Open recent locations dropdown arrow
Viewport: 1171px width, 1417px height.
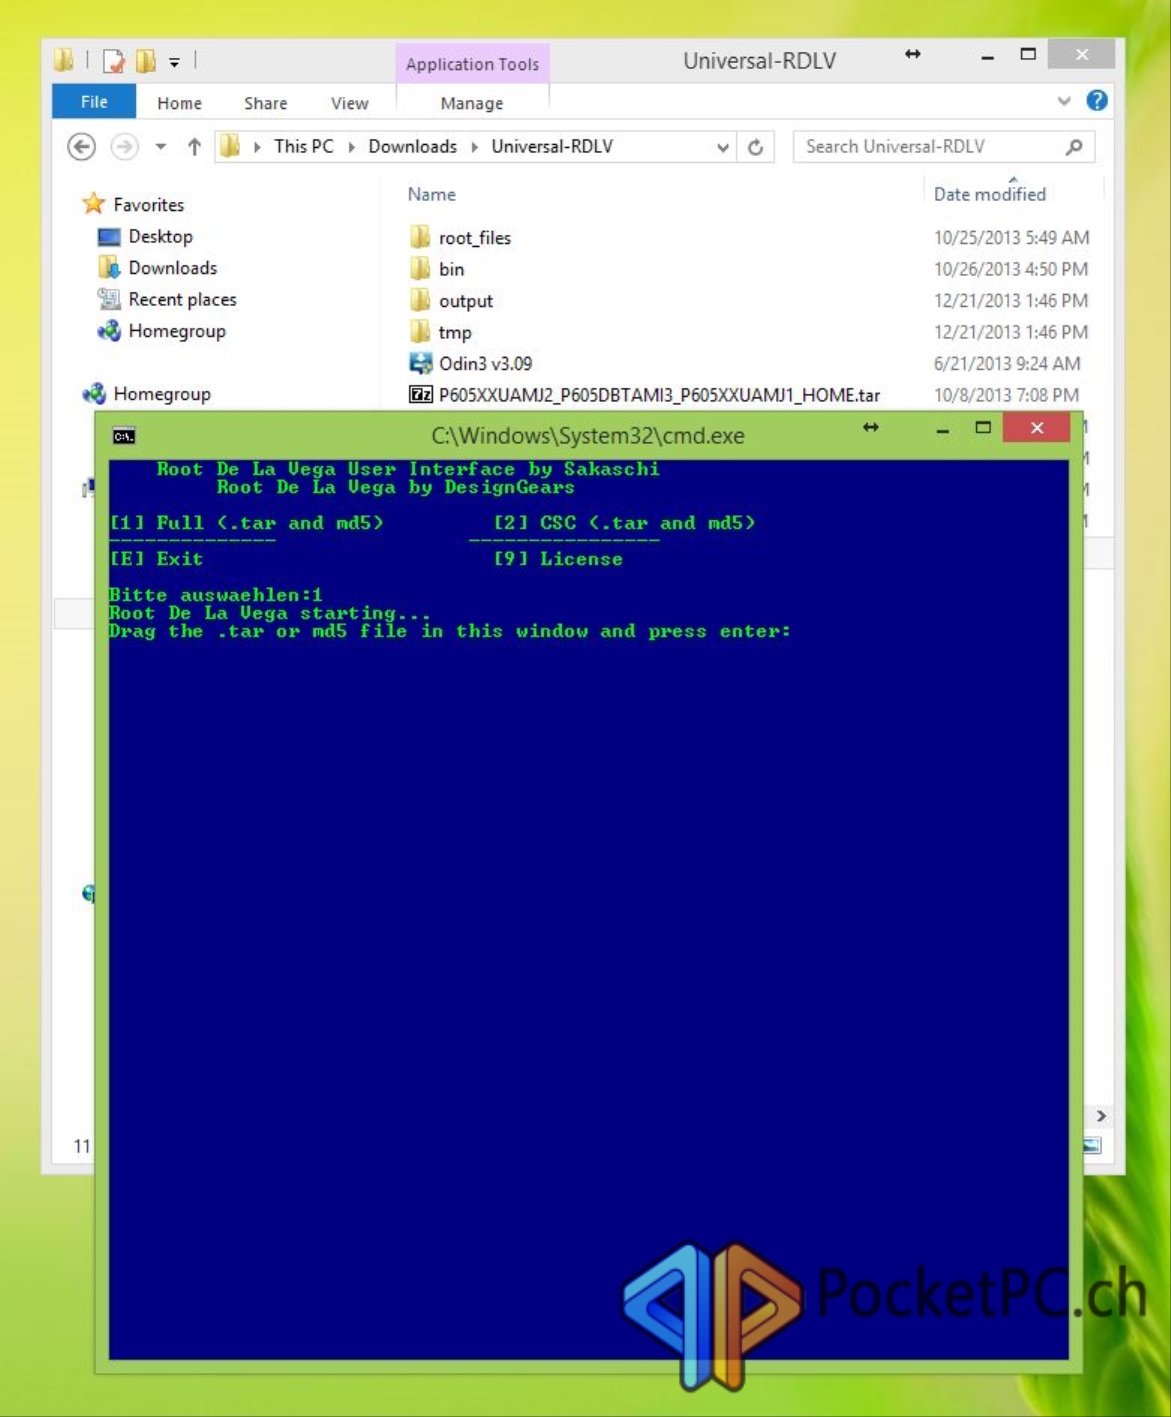pos(160,147)
